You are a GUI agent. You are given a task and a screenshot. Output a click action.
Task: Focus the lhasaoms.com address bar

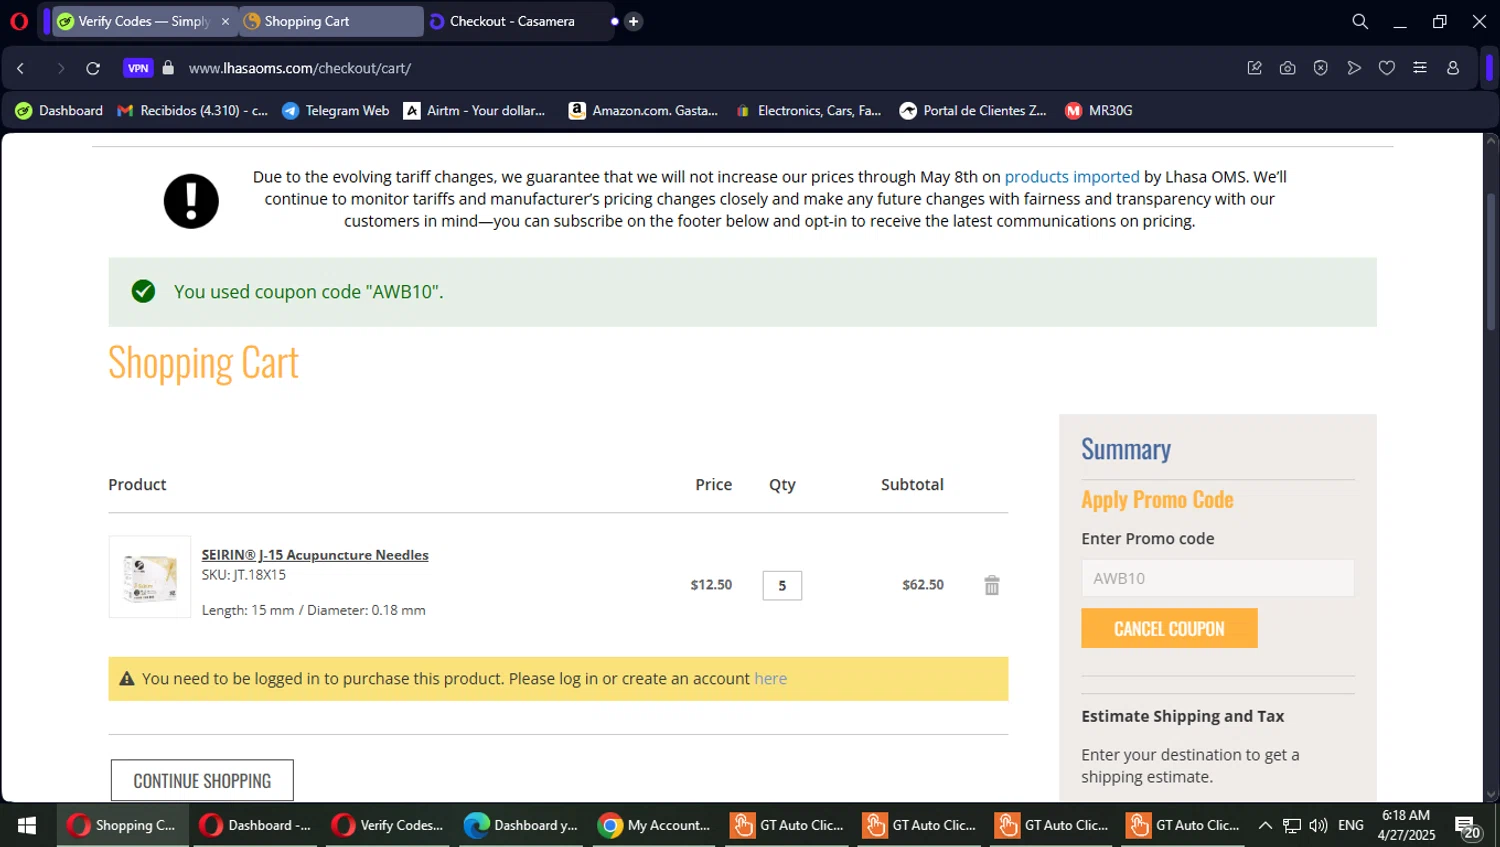pos(300,68)
